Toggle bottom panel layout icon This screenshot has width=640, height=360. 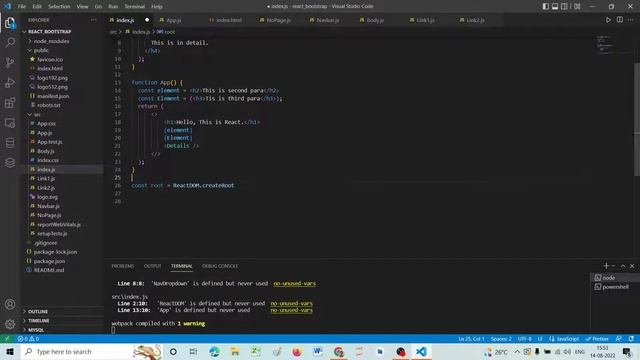click(555, 6)
